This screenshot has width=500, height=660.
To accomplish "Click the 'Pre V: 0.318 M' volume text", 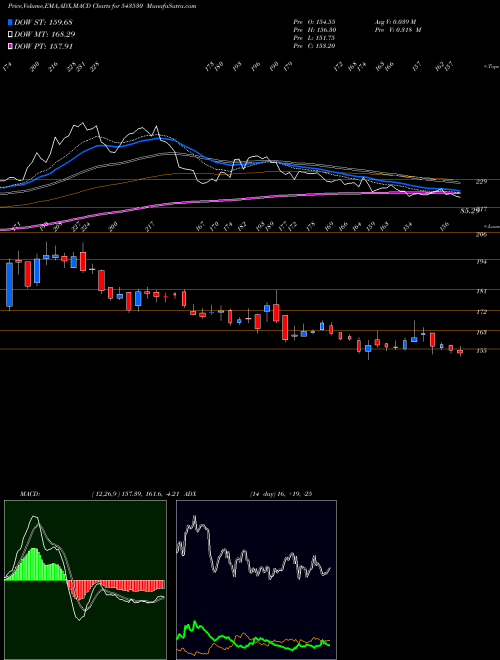I will click(x=398, y=30).
